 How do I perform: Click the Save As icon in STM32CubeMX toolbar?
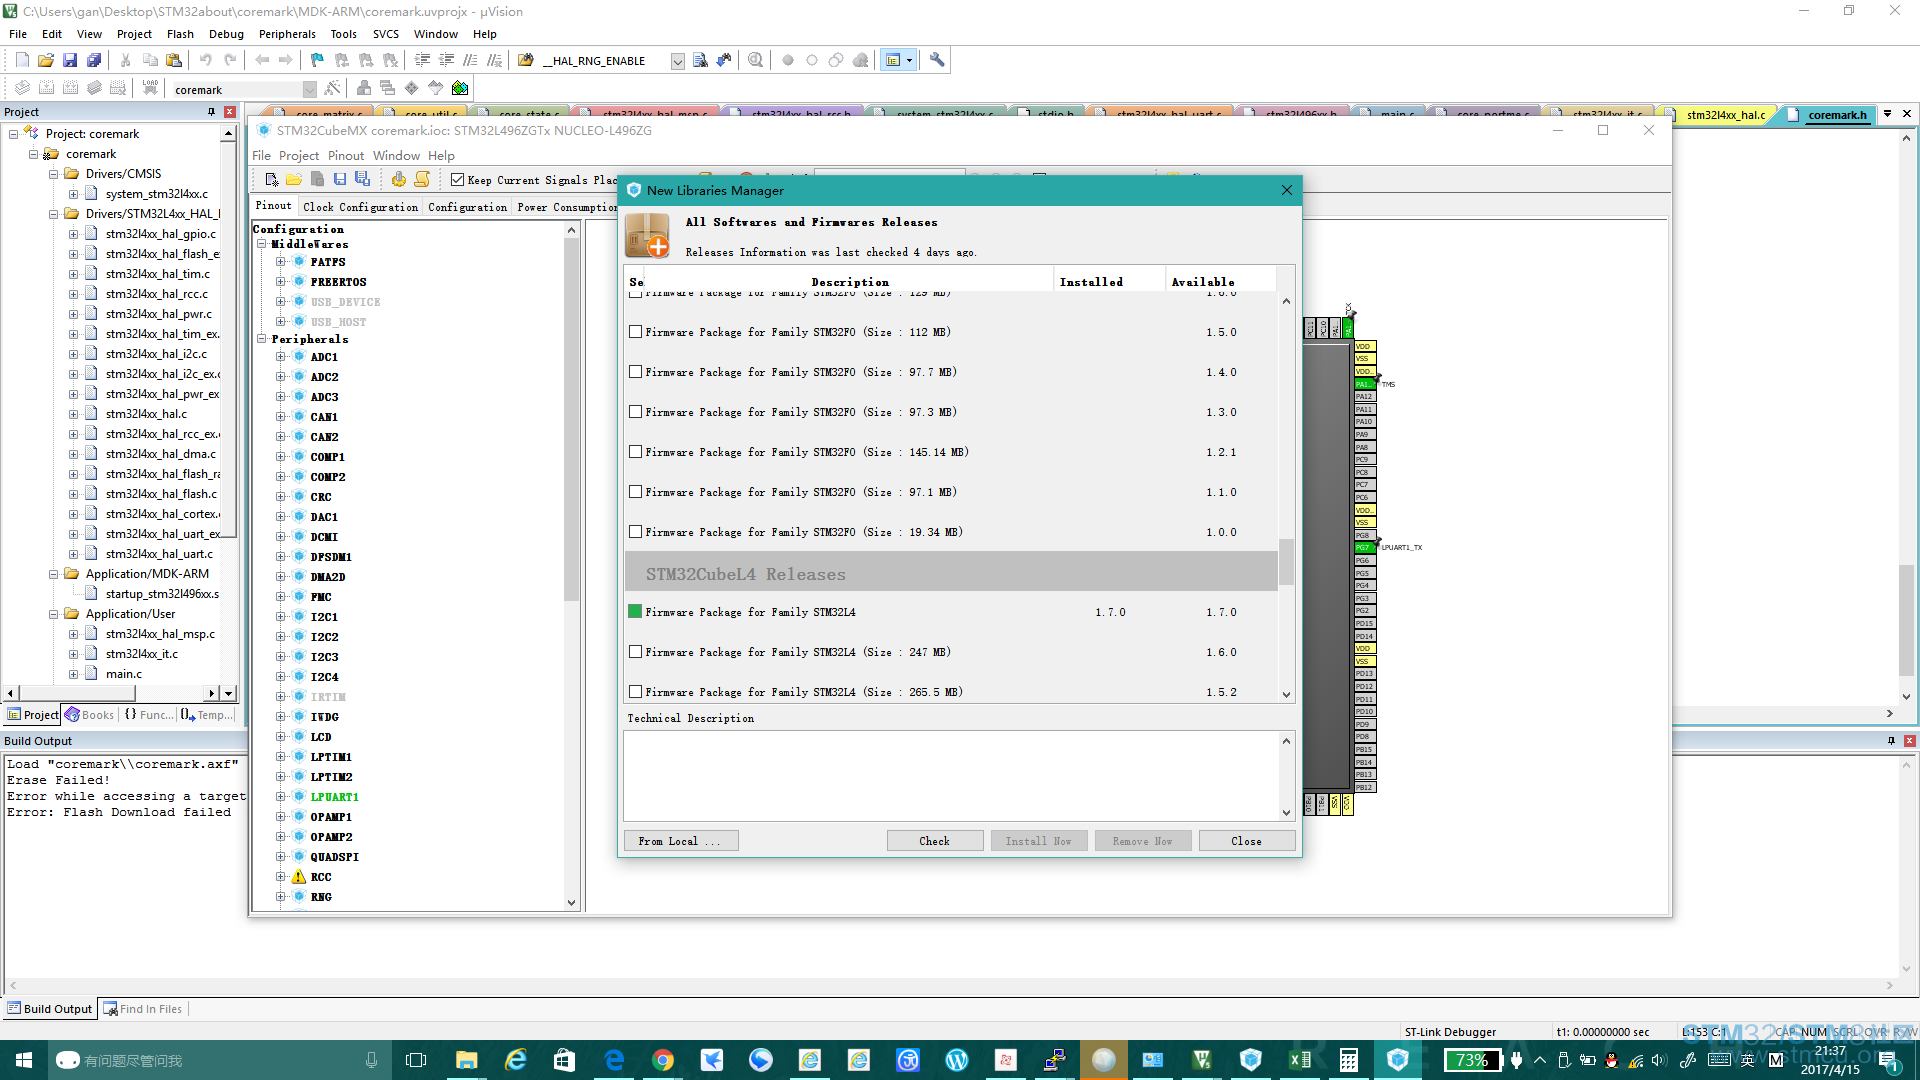pos(363,180)
